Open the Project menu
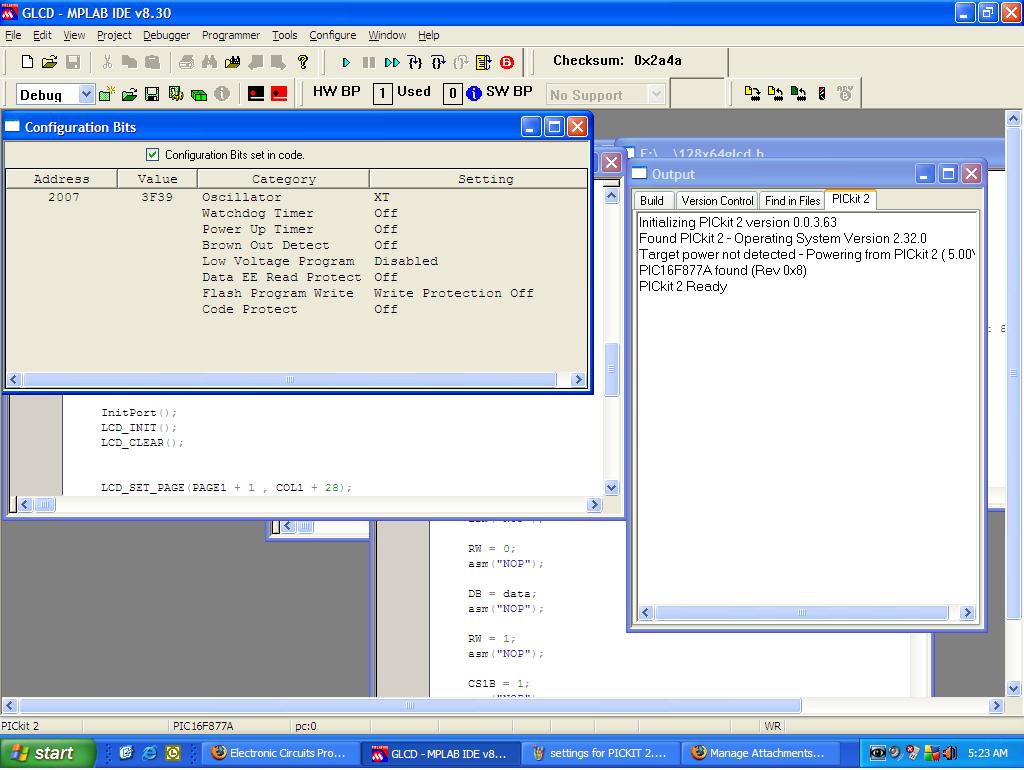Image resolution: width=1024 pixels, height=770 pixels. (114, 35)
